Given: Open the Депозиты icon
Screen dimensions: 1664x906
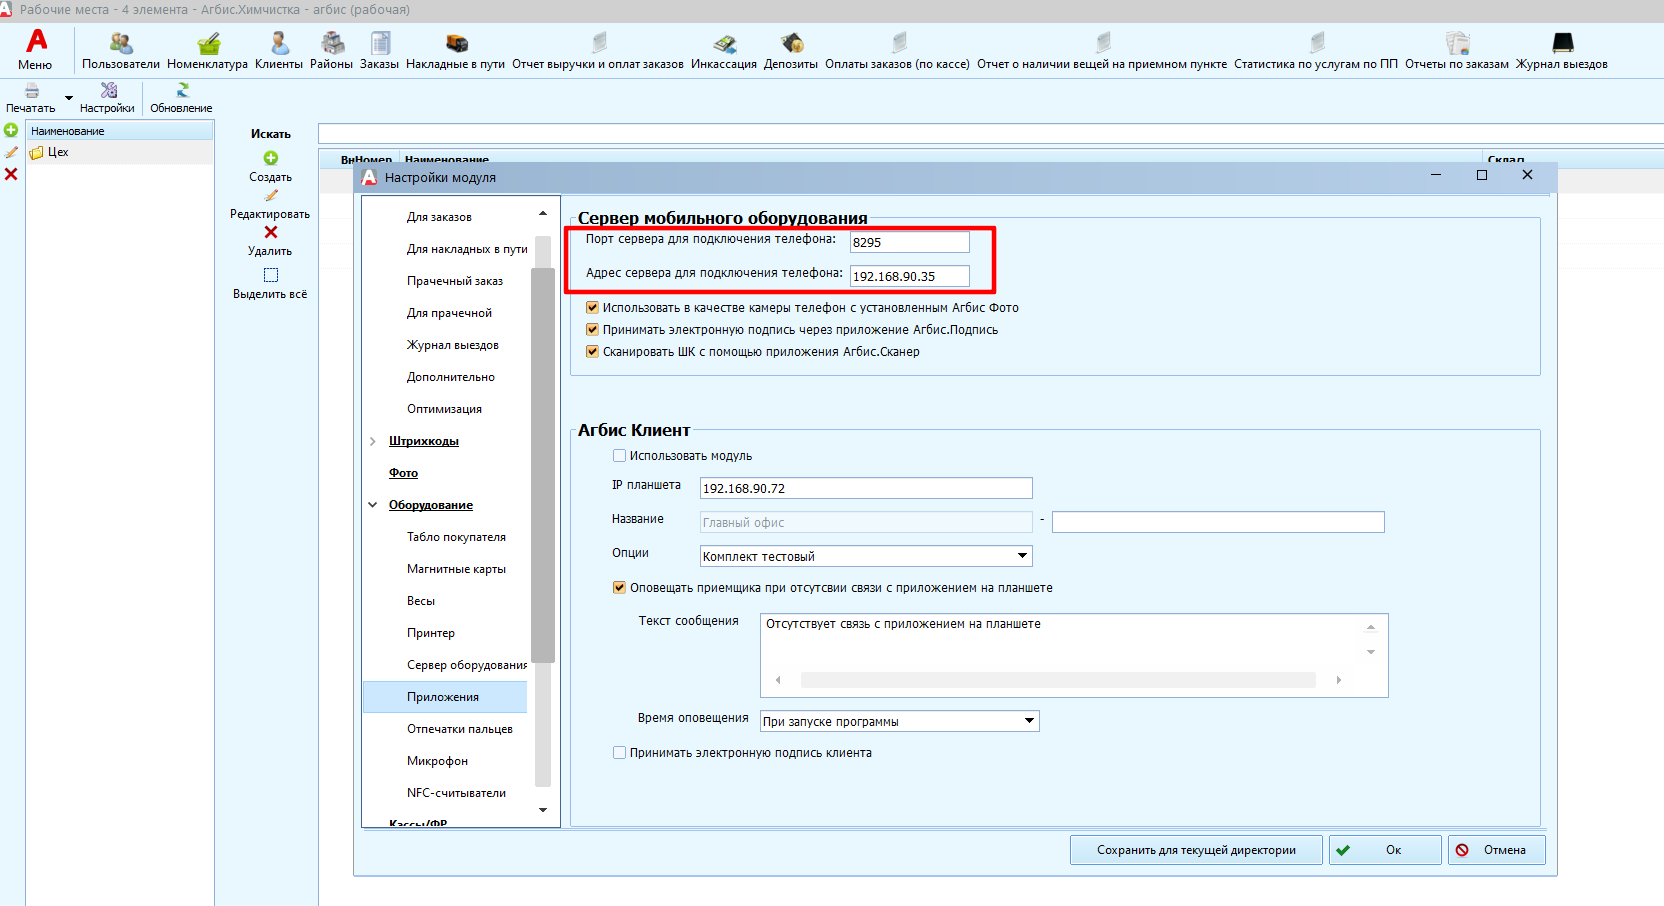Looking at the screenshot, I should pos(791,43).
